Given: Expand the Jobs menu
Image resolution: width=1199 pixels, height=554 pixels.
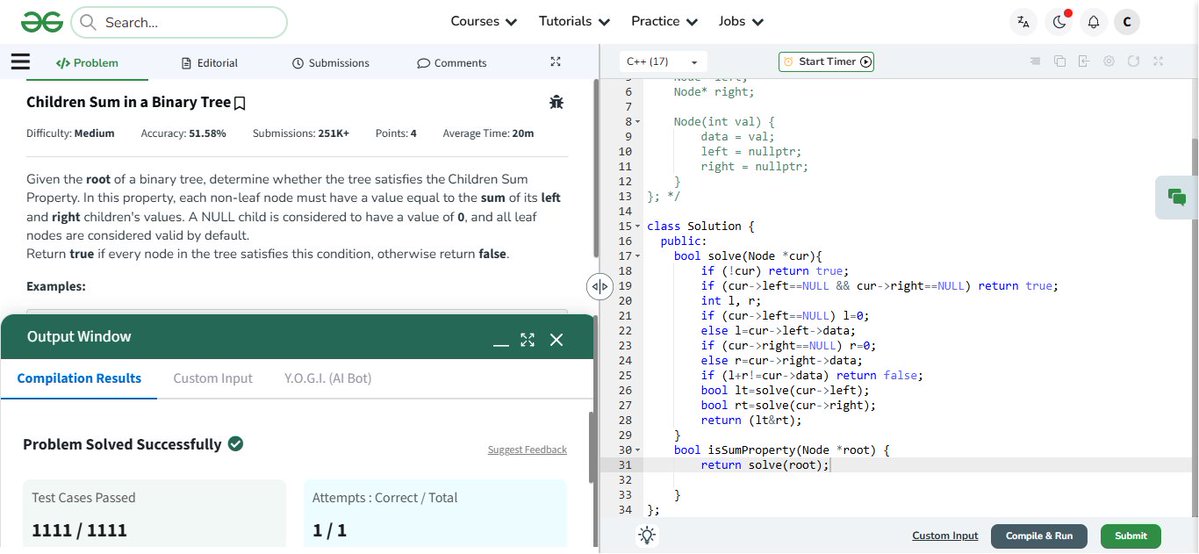Looking at the screenshot, I should tap(741, 21).
